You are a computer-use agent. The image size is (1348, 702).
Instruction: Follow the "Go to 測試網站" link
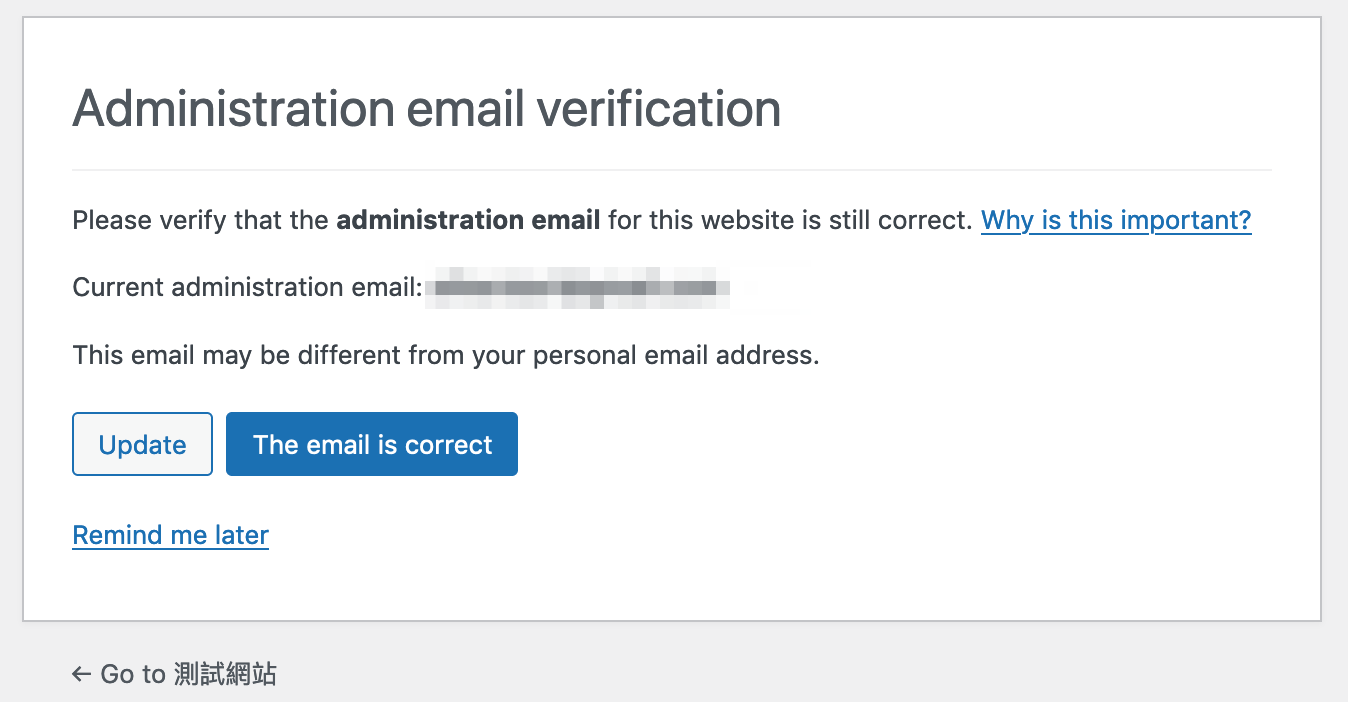175,674
